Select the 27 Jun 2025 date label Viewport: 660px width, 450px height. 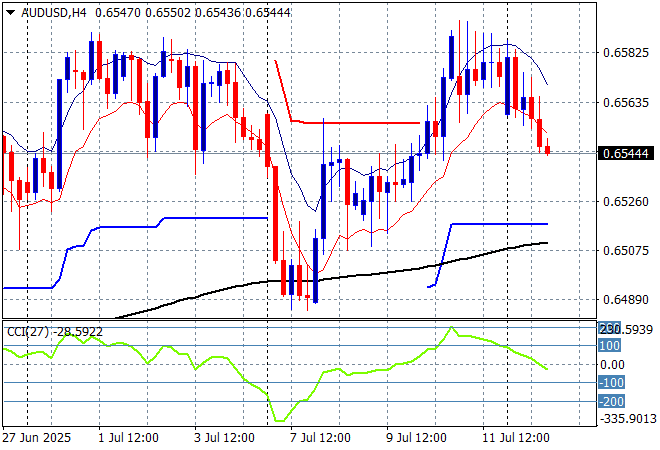click(36, 438)
